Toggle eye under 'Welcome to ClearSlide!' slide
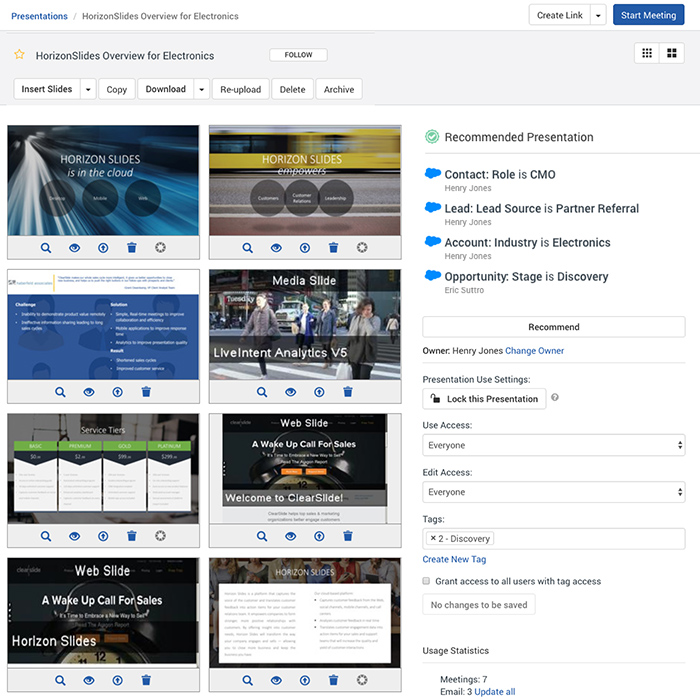 [291, 536]
